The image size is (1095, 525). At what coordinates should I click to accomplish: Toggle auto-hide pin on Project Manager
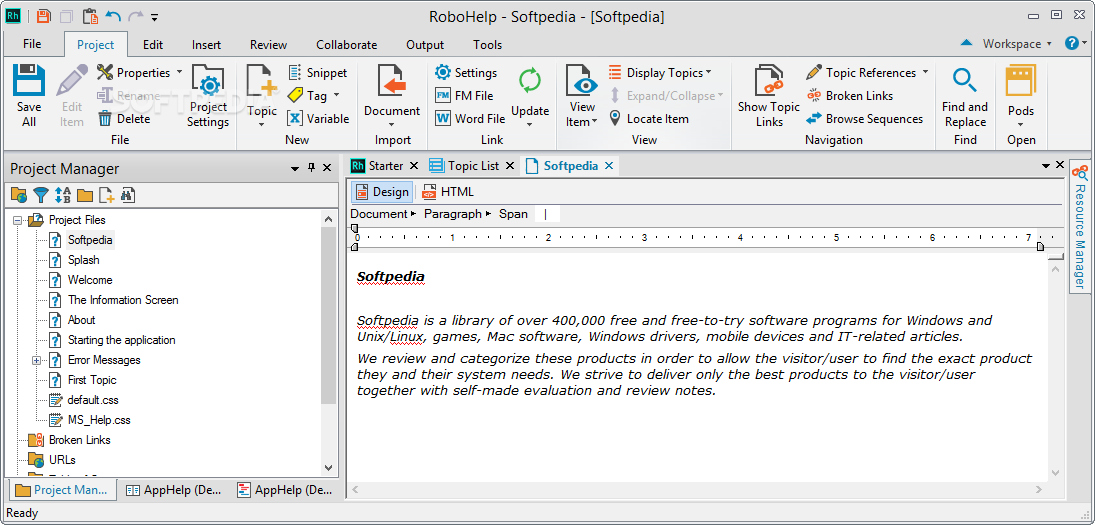click(x=311, y=168)
